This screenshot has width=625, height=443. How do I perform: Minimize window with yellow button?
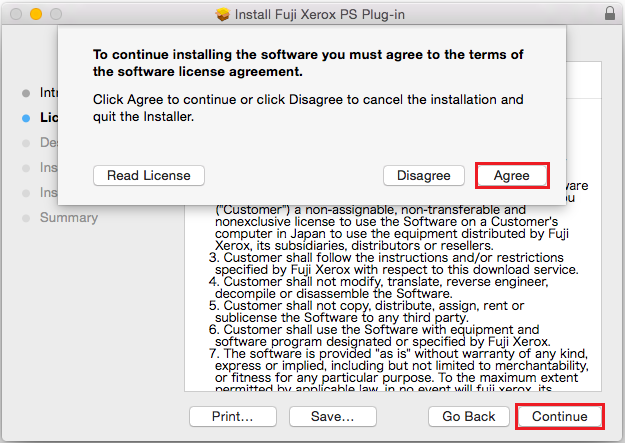point(36,14)
